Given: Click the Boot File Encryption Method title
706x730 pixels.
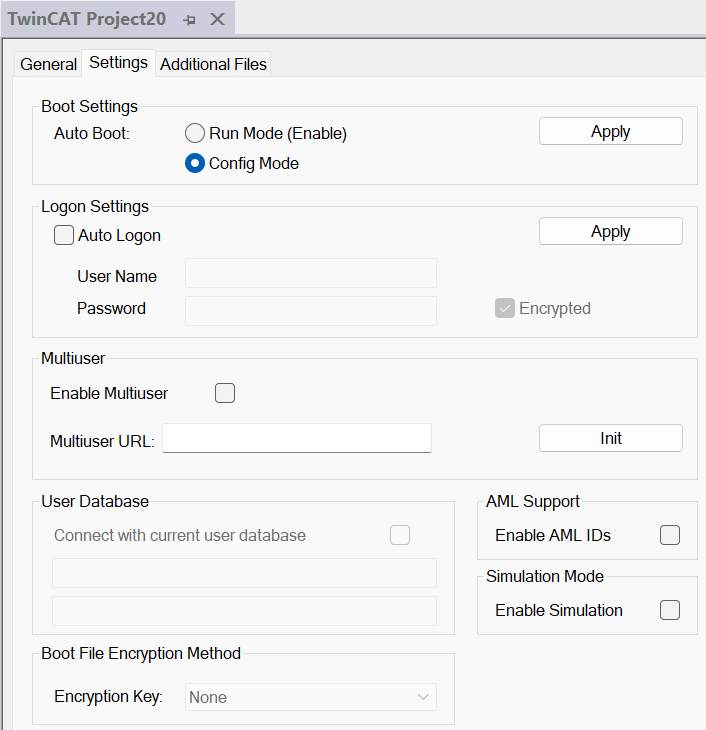Looking at the screenshot, I should [141, 654].
